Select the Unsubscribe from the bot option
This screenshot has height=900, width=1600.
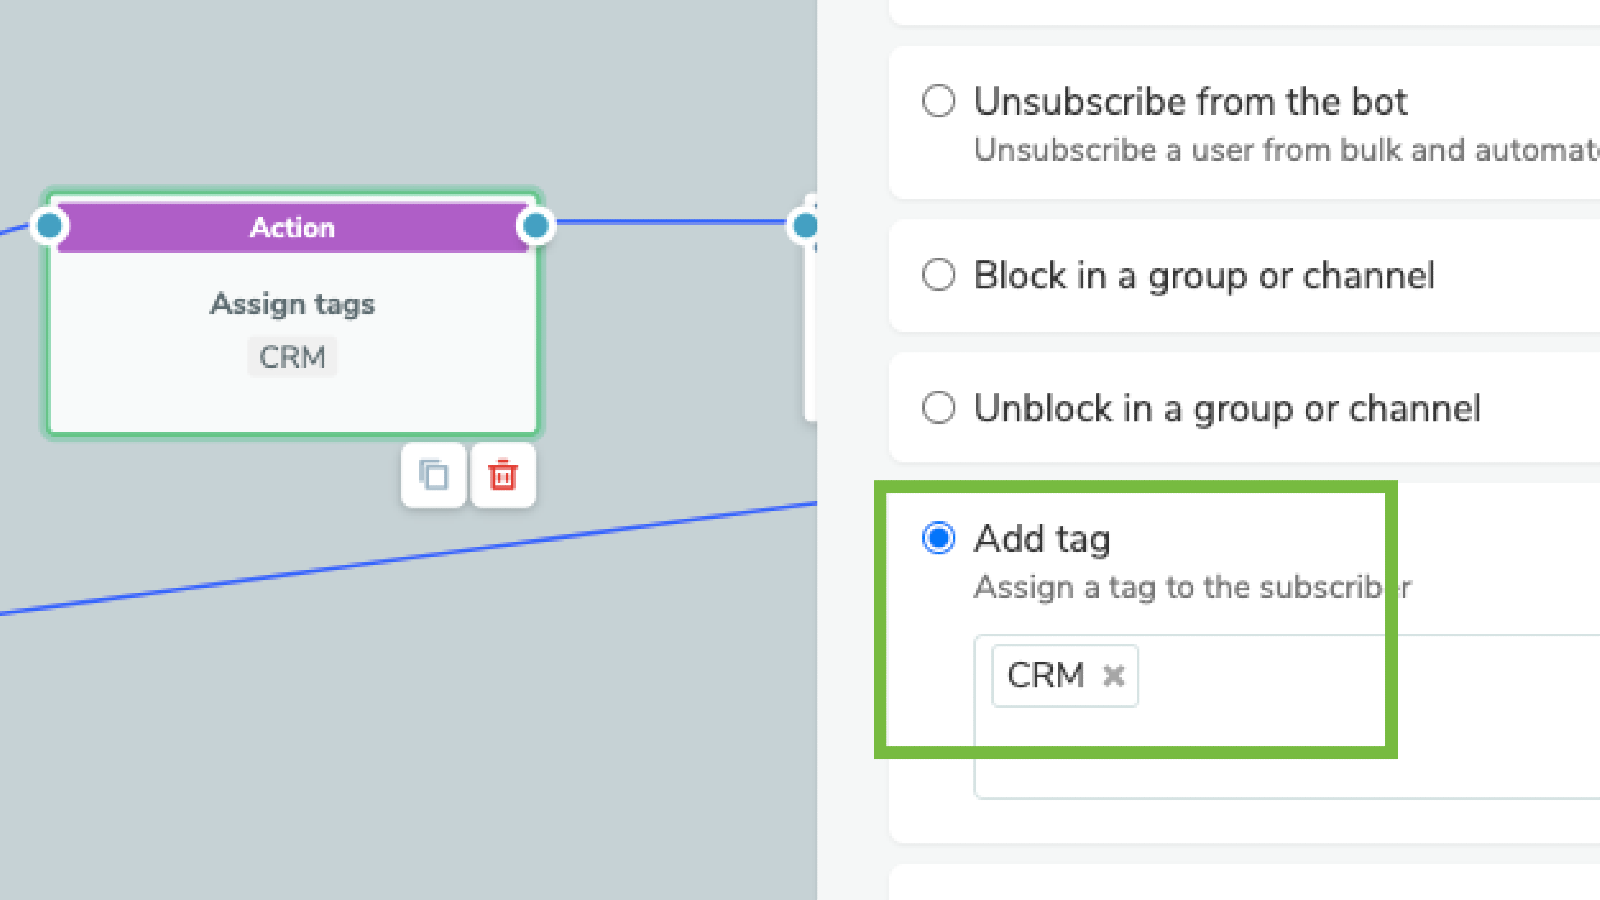point(938,101)
